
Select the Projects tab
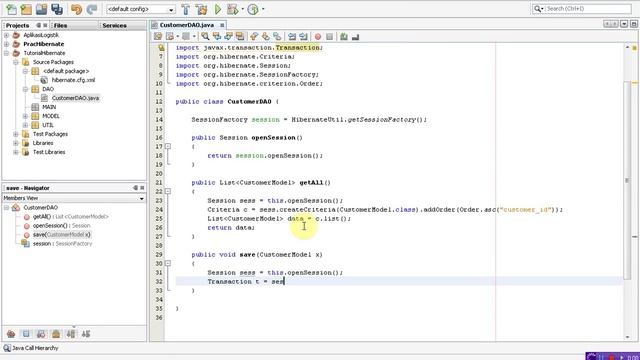18,25
